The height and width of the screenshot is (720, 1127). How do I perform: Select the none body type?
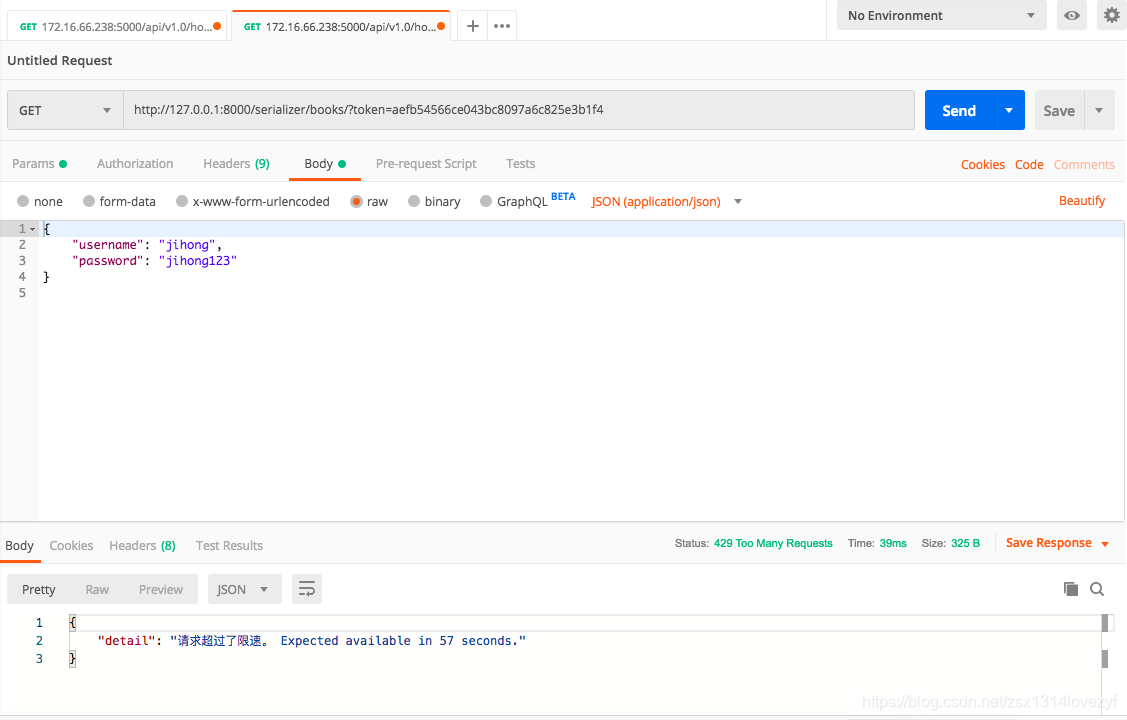pos(23,201)
